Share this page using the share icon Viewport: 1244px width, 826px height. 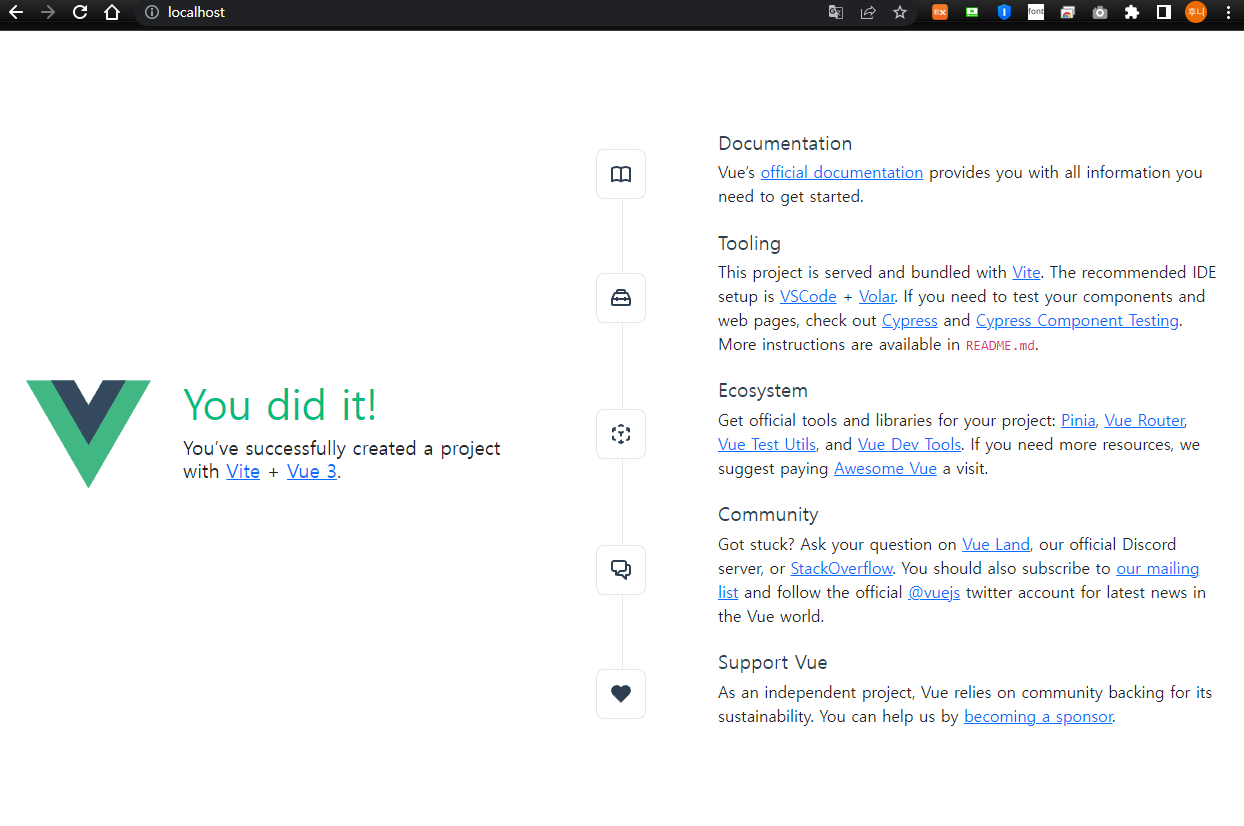868,12
